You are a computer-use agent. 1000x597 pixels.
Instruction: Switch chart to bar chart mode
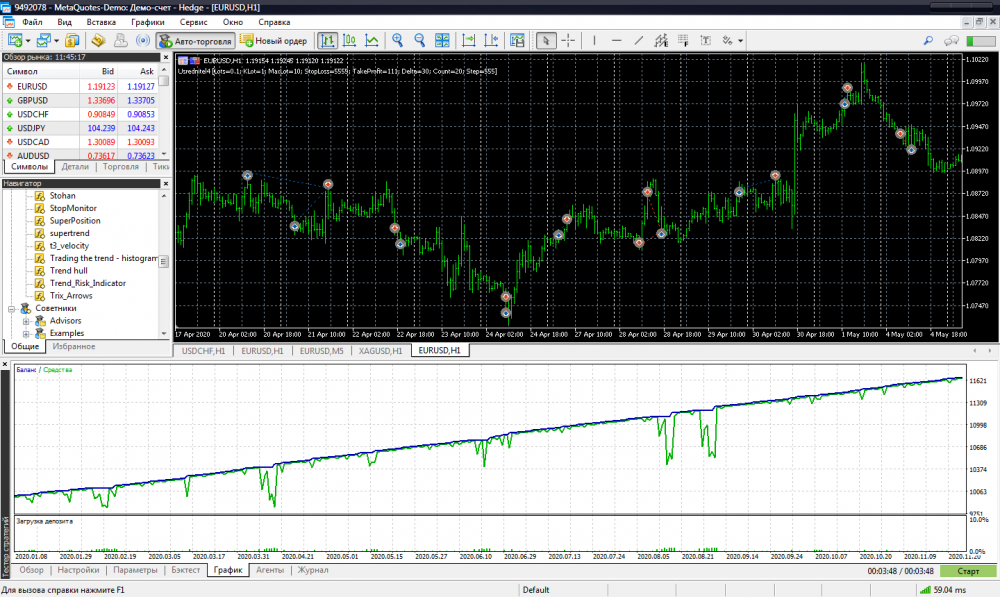[327, 41]
